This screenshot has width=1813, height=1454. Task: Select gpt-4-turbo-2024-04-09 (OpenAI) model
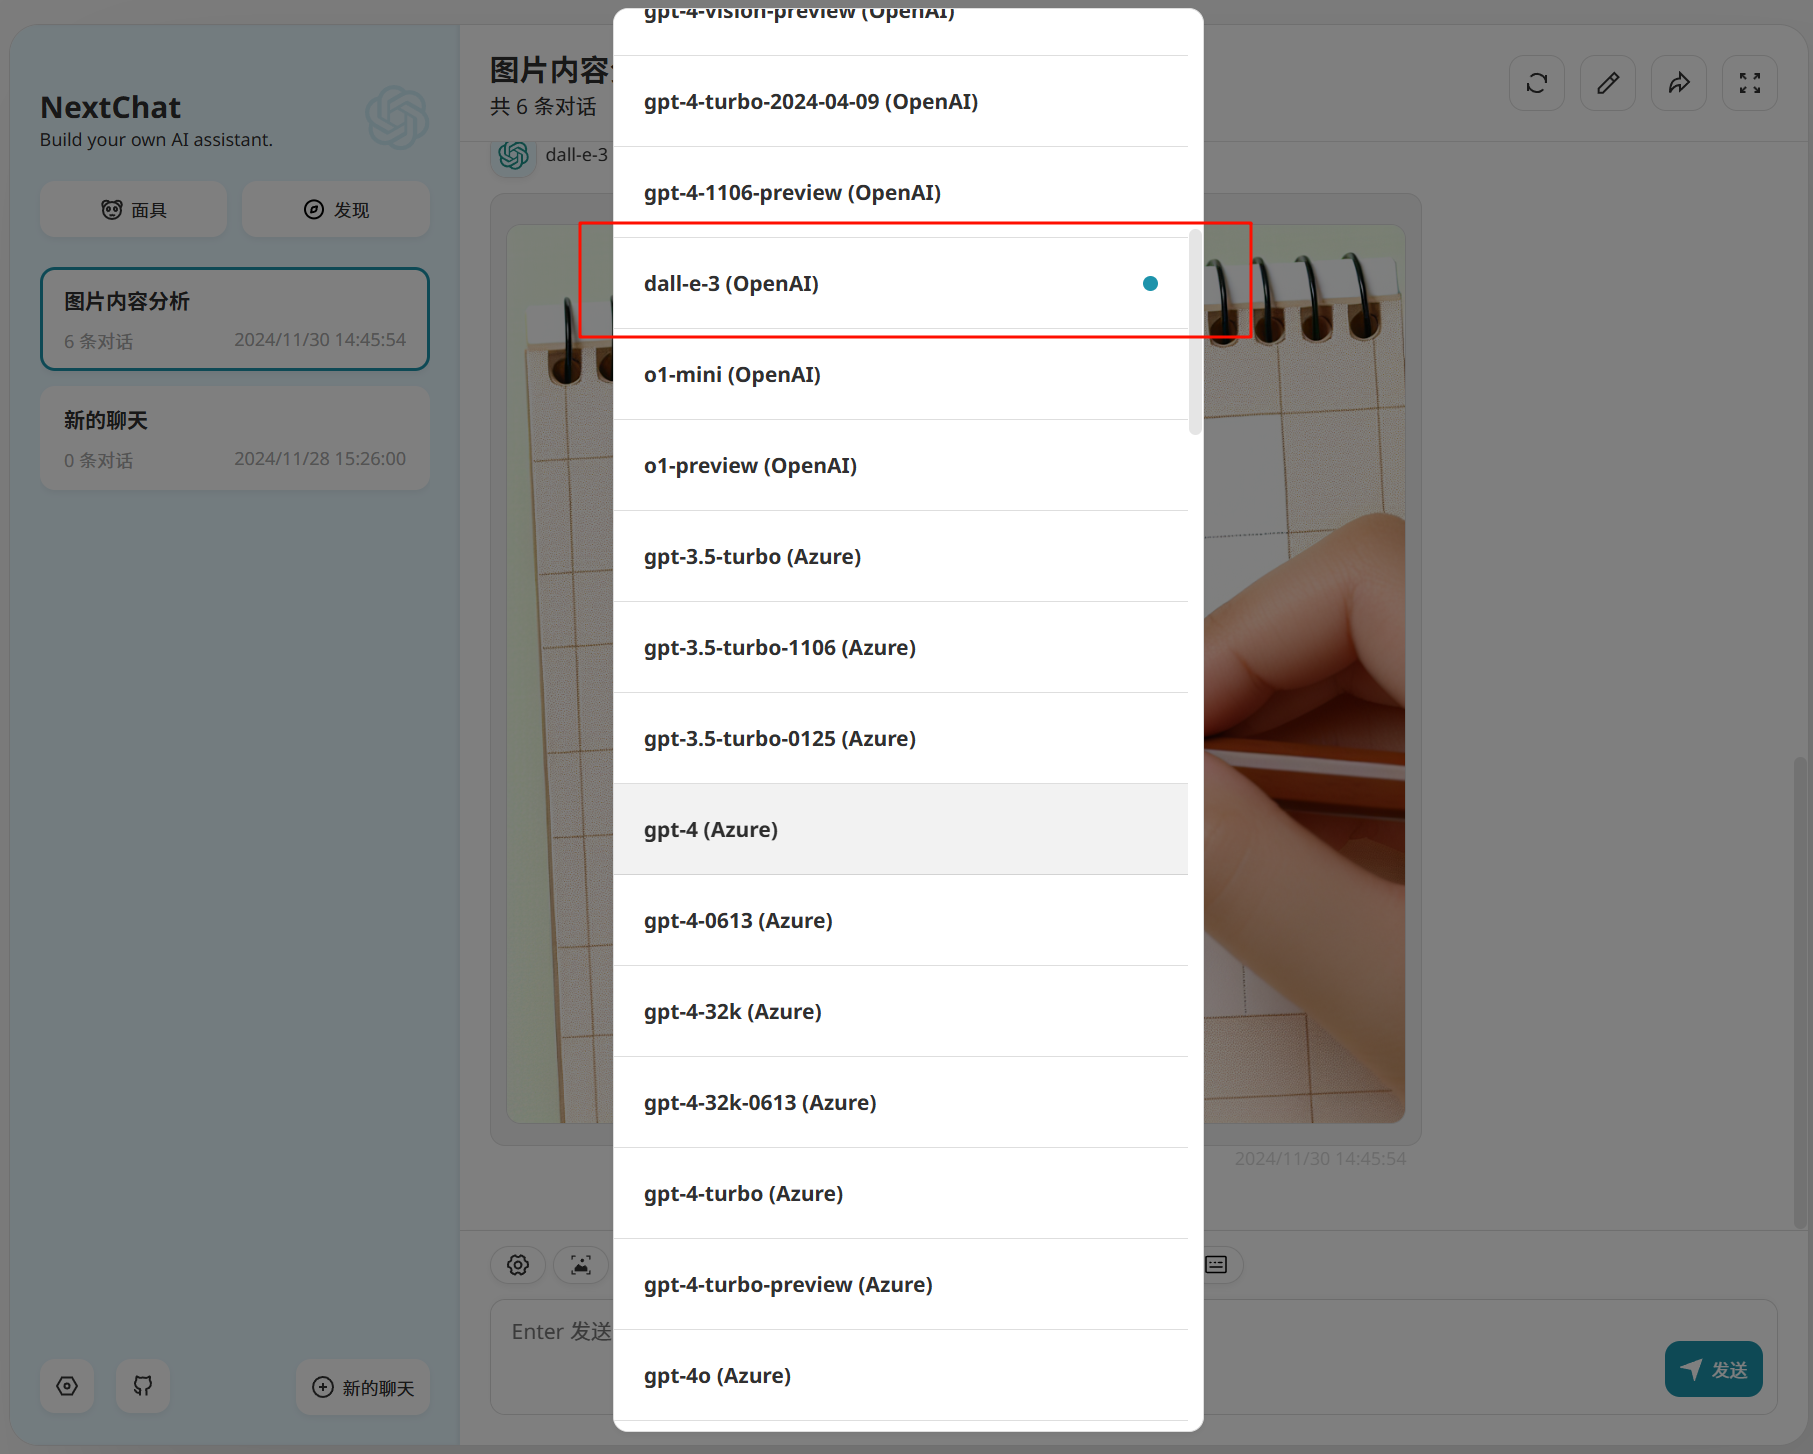(901, 102)
